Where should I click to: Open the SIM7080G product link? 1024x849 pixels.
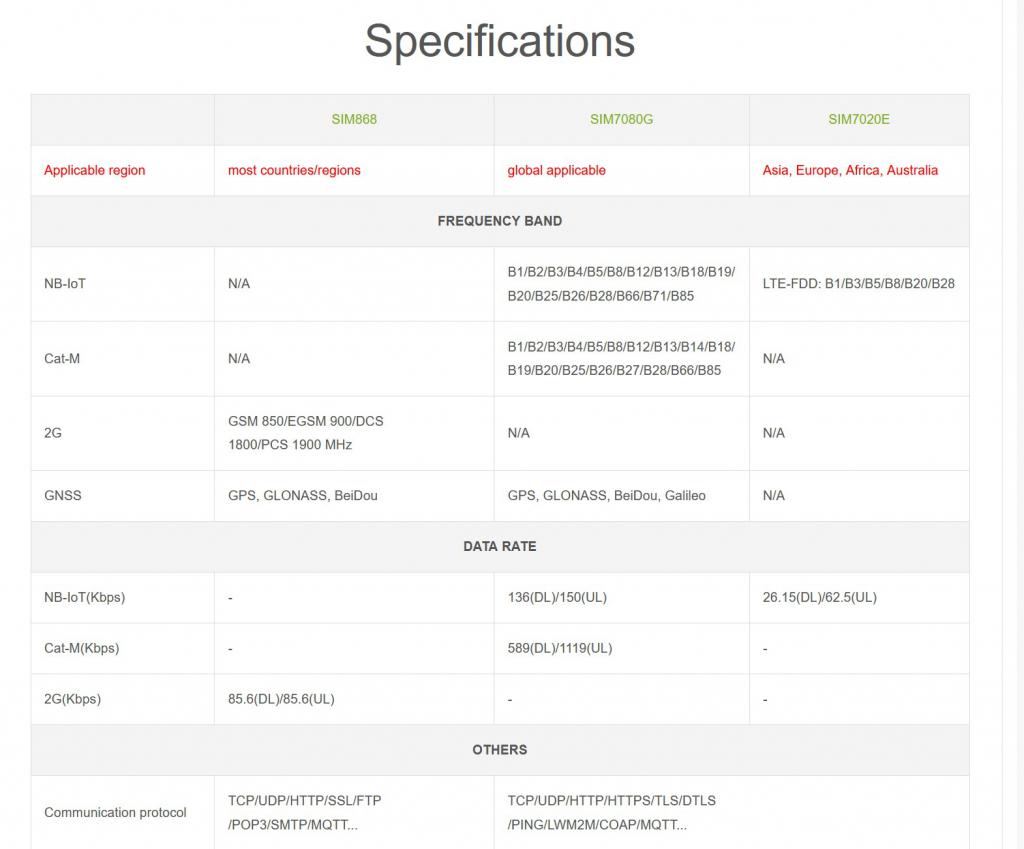point(621,119)
